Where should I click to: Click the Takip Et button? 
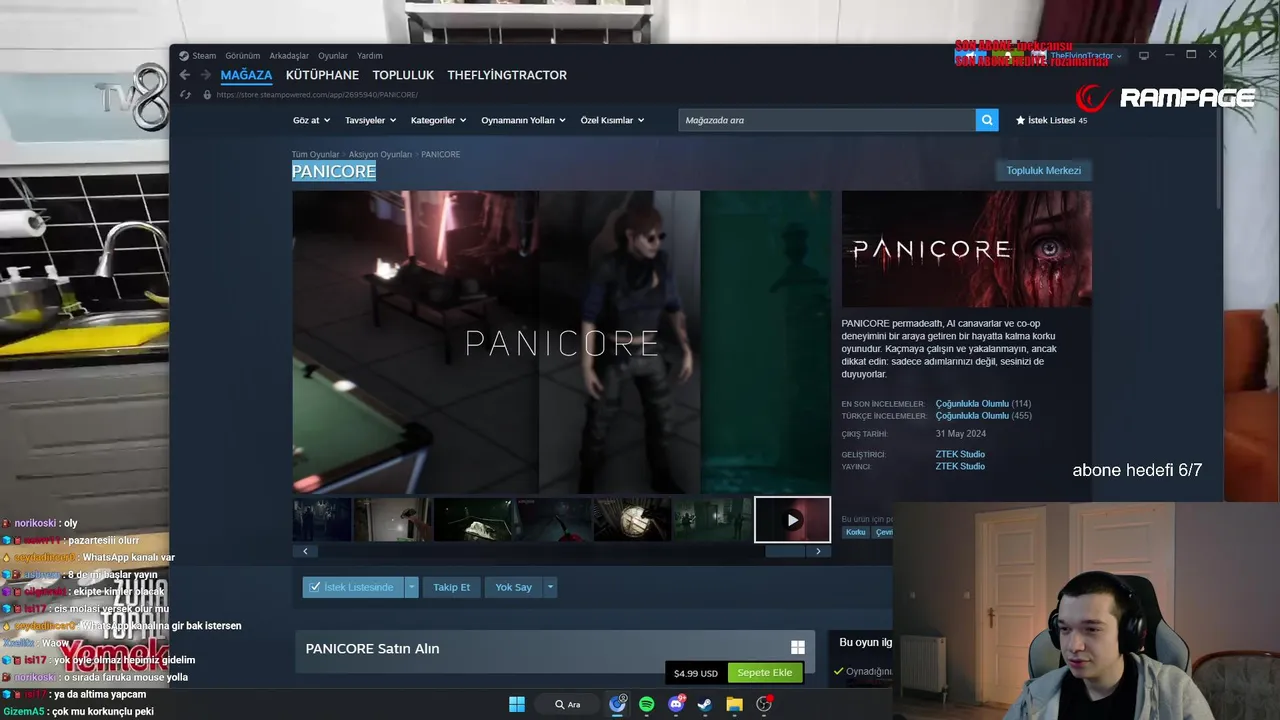[451, 587]
